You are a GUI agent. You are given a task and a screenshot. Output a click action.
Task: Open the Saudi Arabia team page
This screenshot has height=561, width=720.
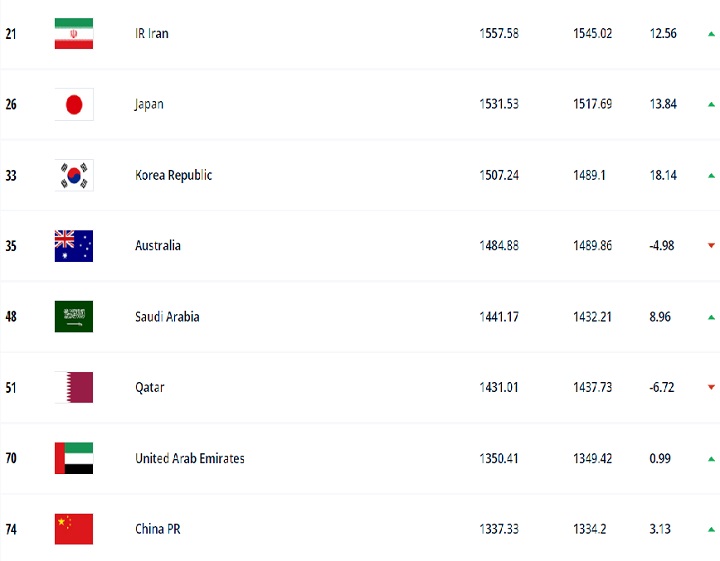pos(167,317)
